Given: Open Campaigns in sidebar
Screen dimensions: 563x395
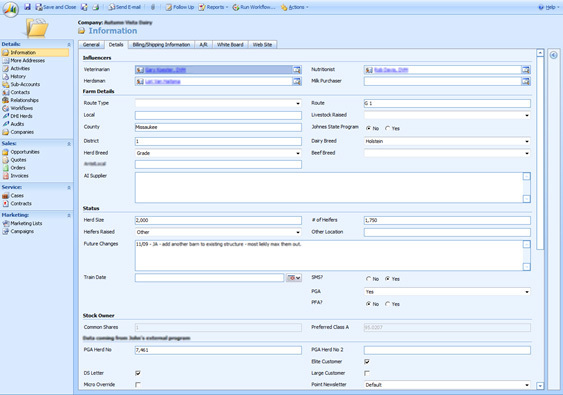Looking at the screenshot, I should (18, 231).
